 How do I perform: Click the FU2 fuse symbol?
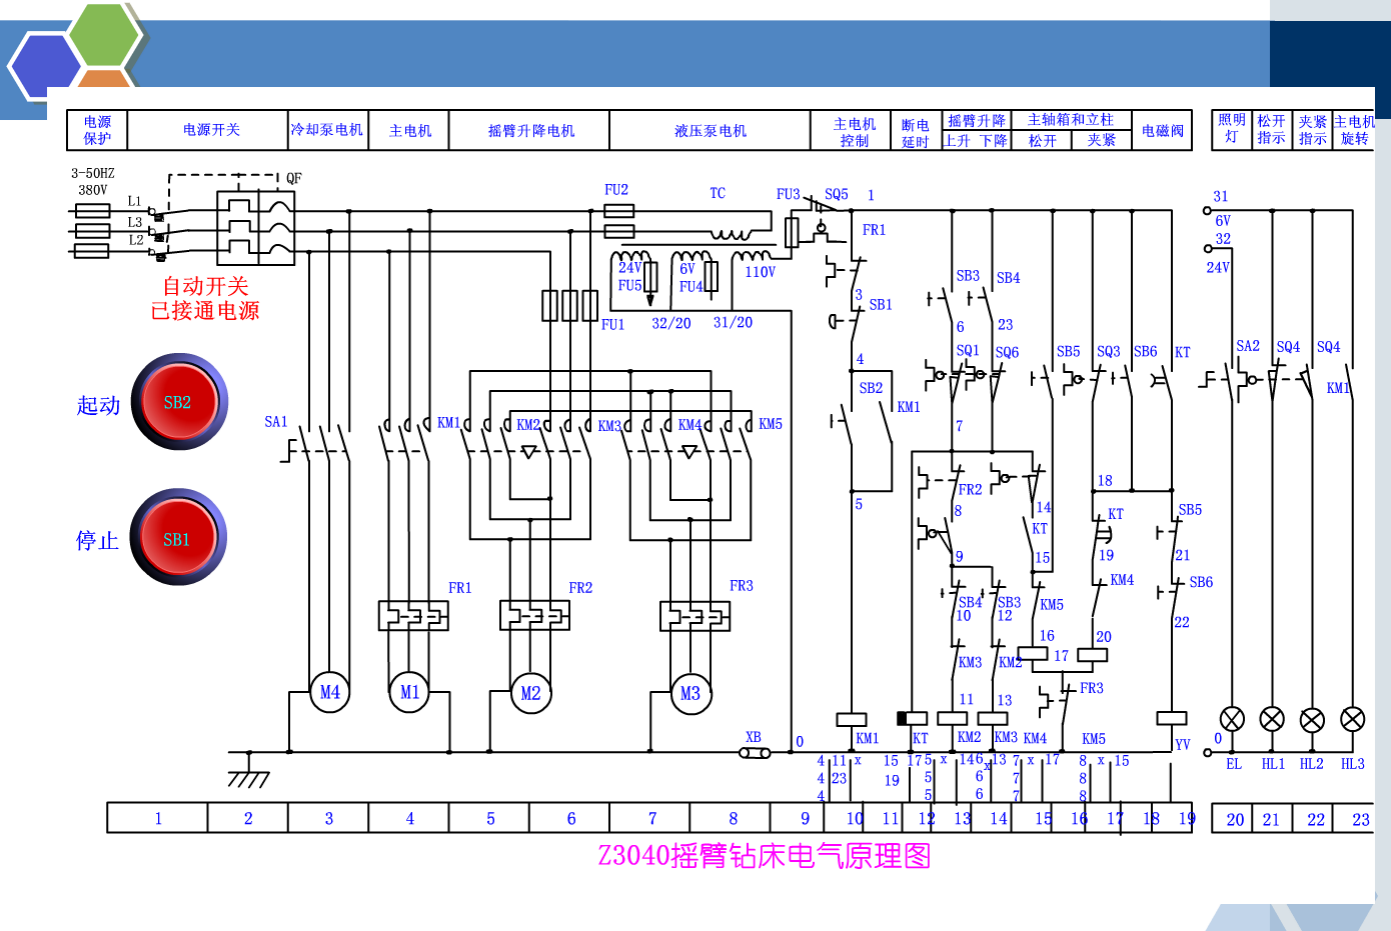pyautogui.click(x=619, y=221)
